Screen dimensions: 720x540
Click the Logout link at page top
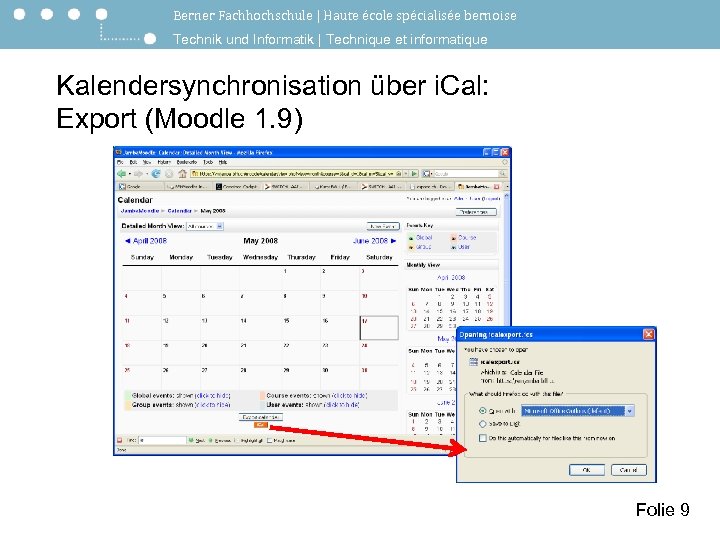click(x=490, y=199)
